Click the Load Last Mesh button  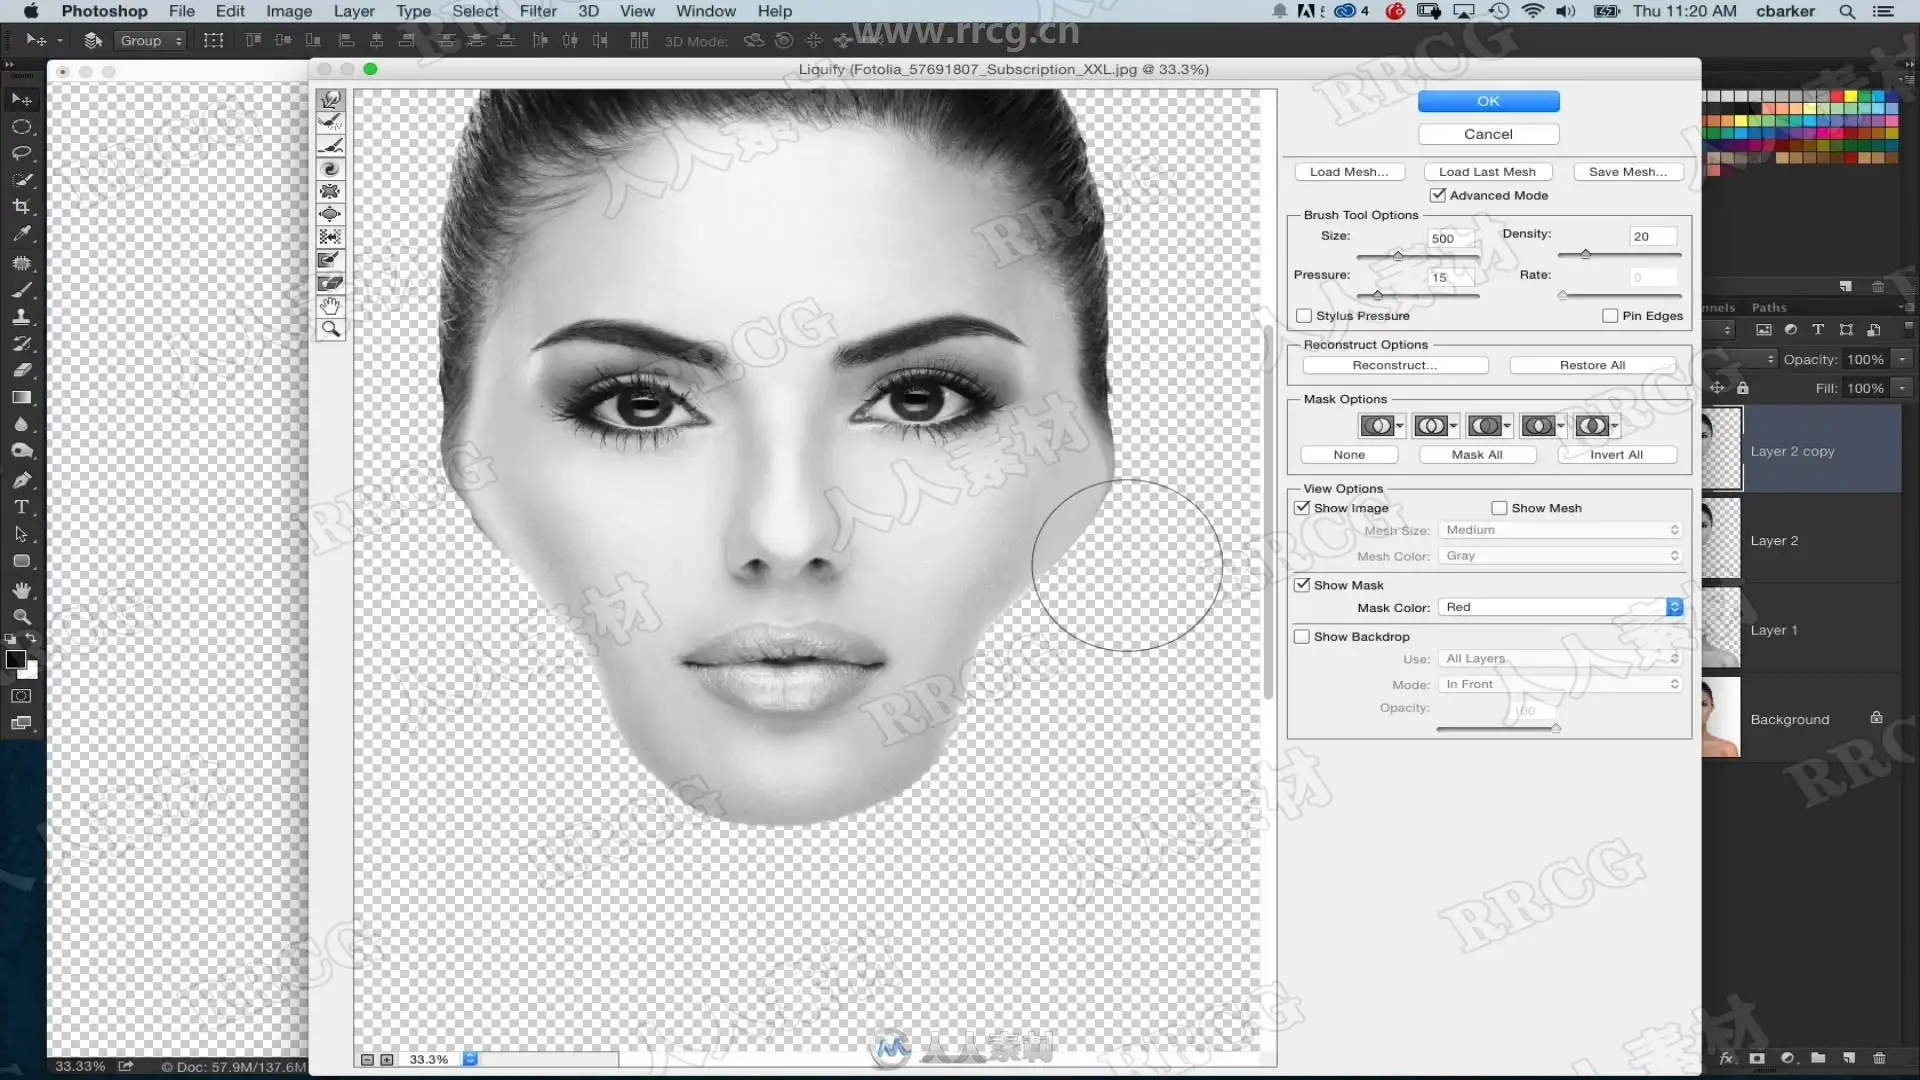click(x=1487, y=172)
